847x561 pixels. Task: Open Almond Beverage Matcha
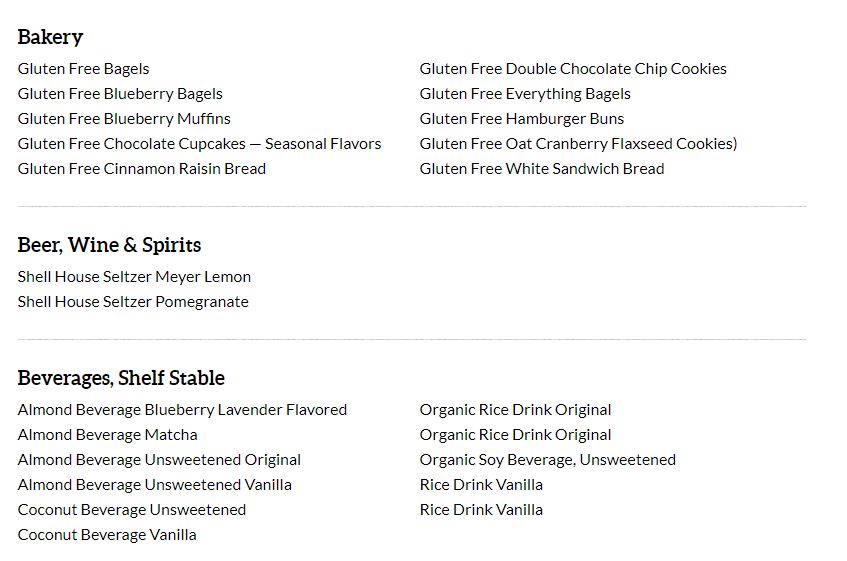(x=107, y=435)
